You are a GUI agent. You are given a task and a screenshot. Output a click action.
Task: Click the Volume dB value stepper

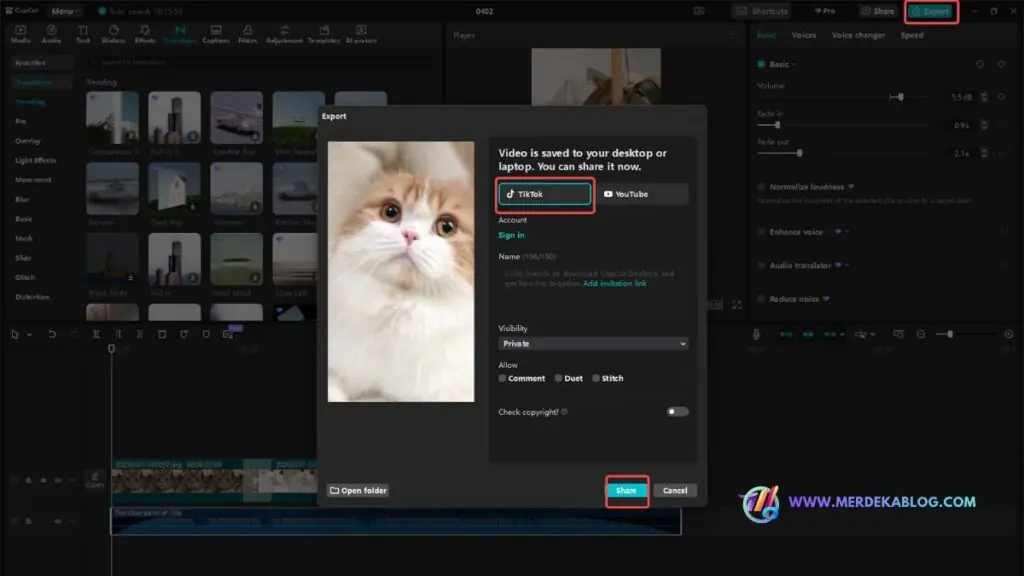(984, 97)
